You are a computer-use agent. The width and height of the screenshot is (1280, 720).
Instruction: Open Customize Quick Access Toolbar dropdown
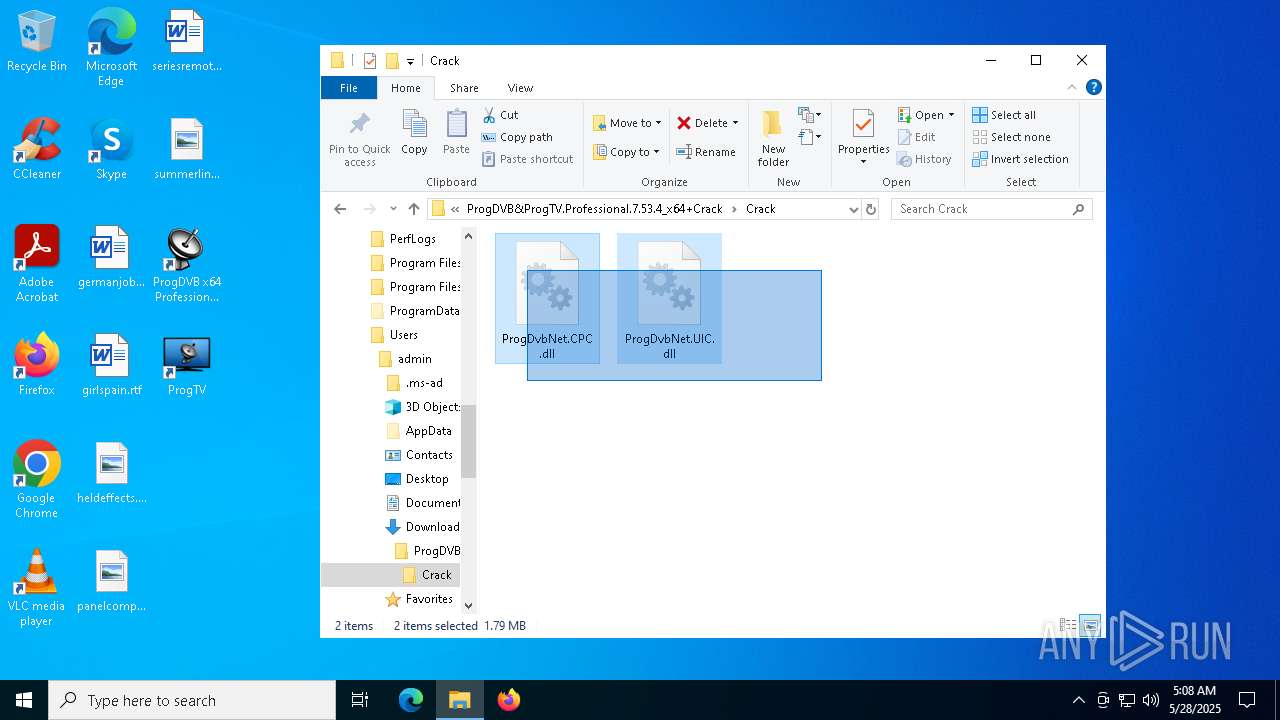[410, 61]
